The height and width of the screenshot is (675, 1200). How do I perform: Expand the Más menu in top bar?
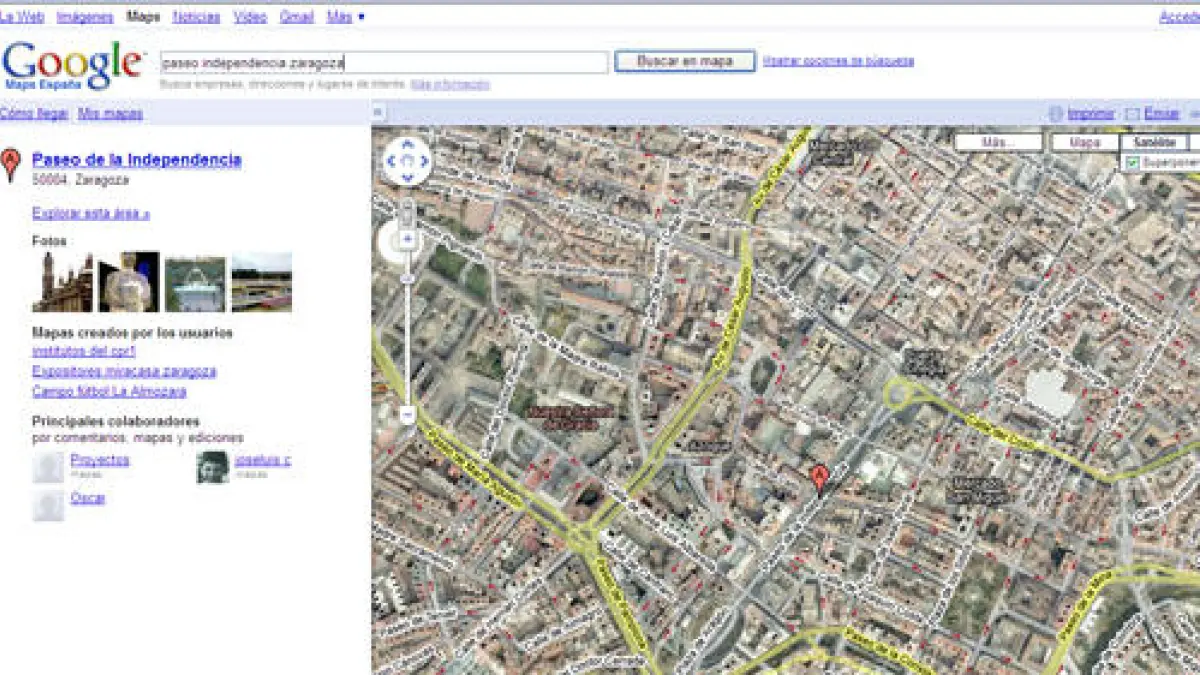pos(345,17)
